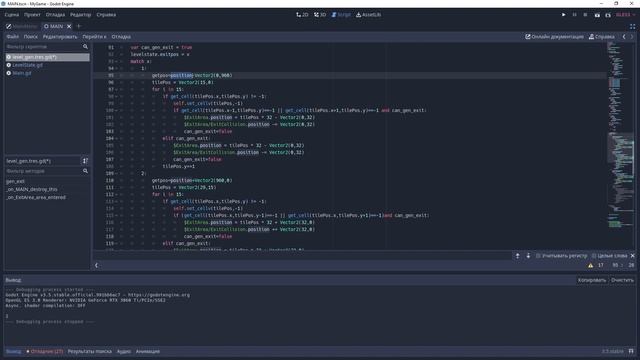The width and height of the screenshot is (640, 360).
Task: Pause the running scene
Action: 574,15
